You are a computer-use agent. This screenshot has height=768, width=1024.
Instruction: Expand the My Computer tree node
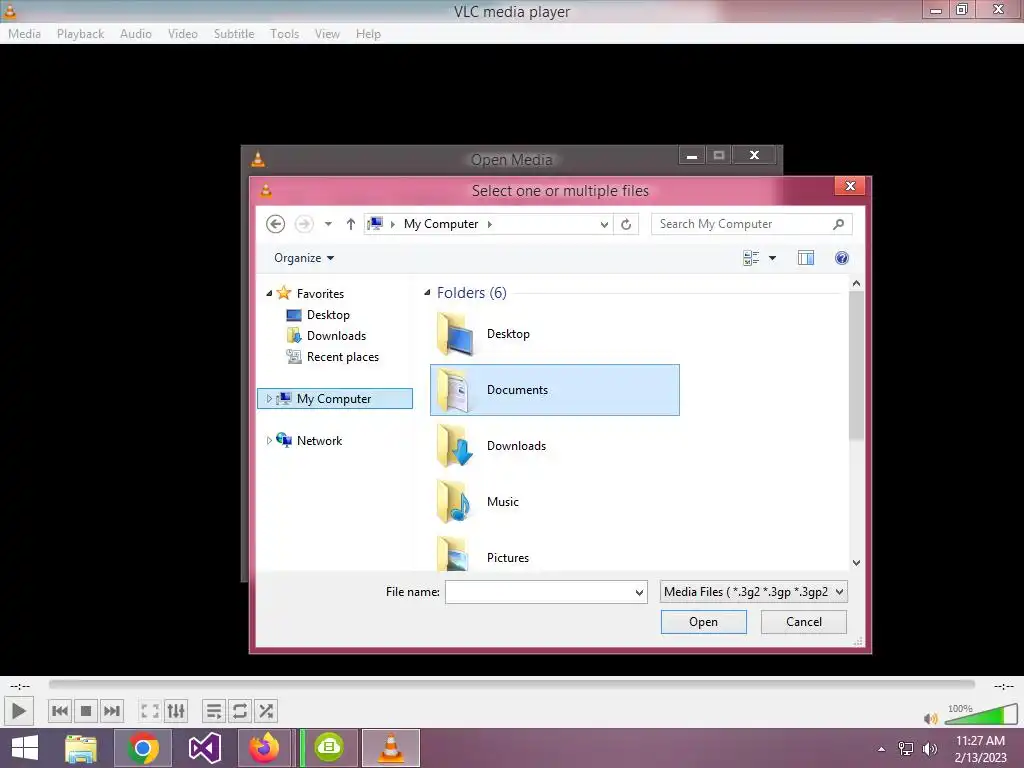[x=268, y=398]
